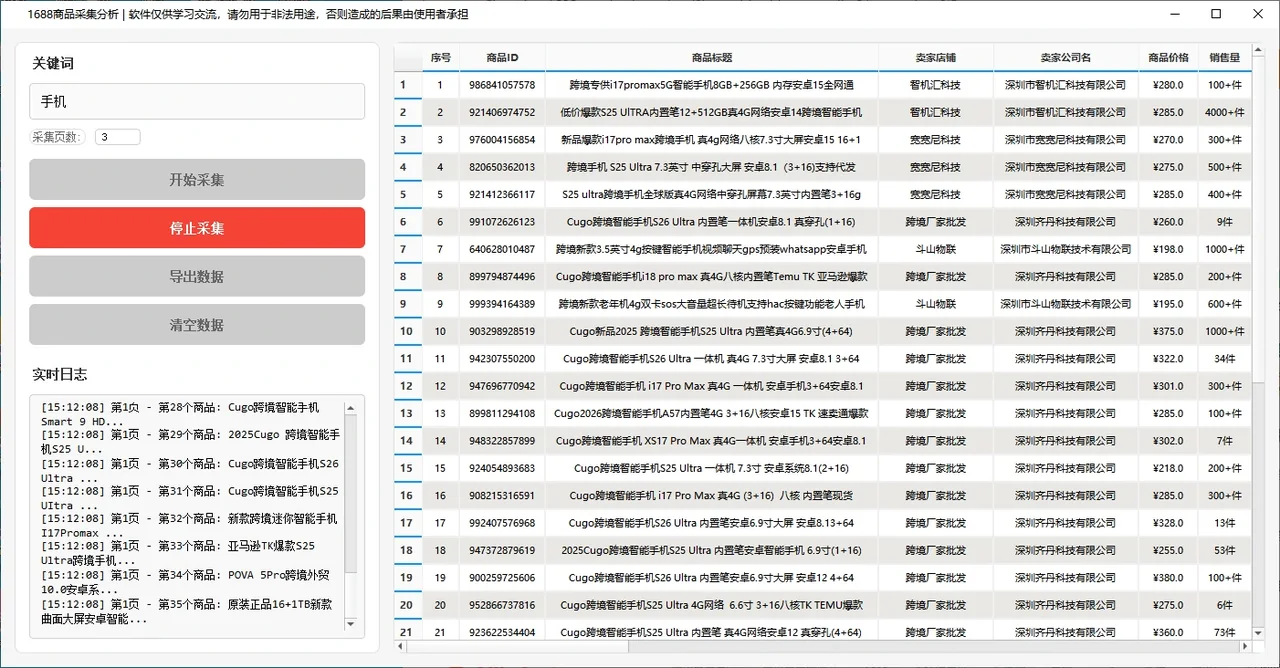Sort by 序号 column header

[441, 57]
